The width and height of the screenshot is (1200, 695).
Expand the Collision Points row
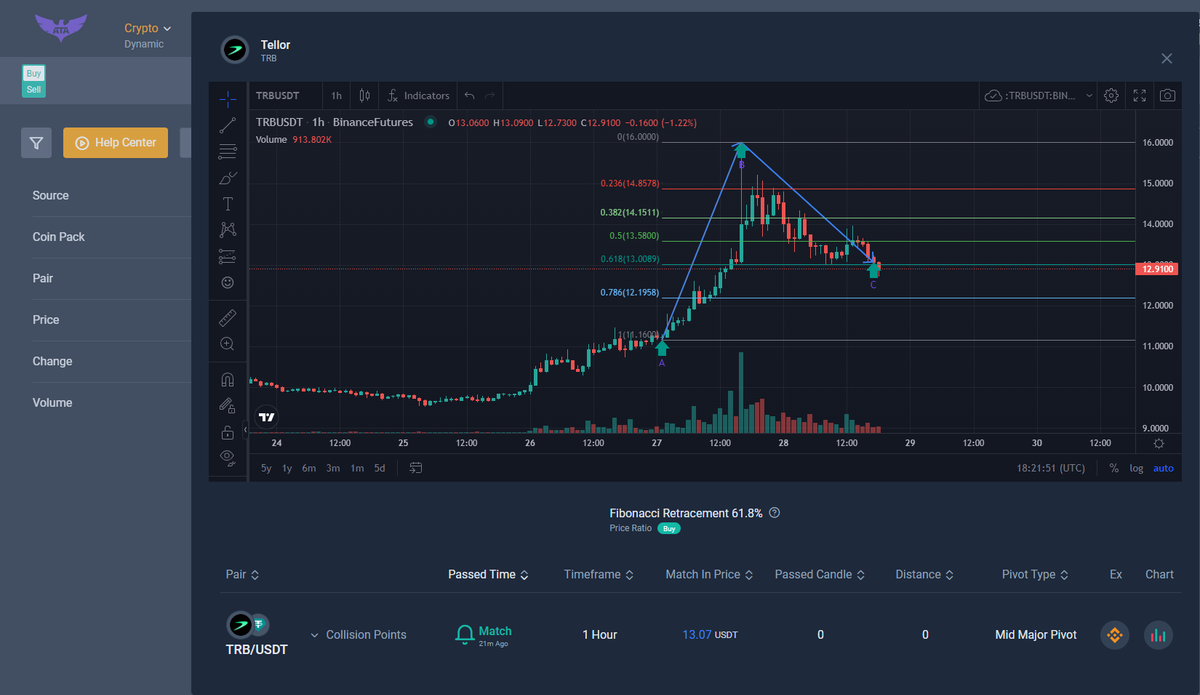coord(315,635)
